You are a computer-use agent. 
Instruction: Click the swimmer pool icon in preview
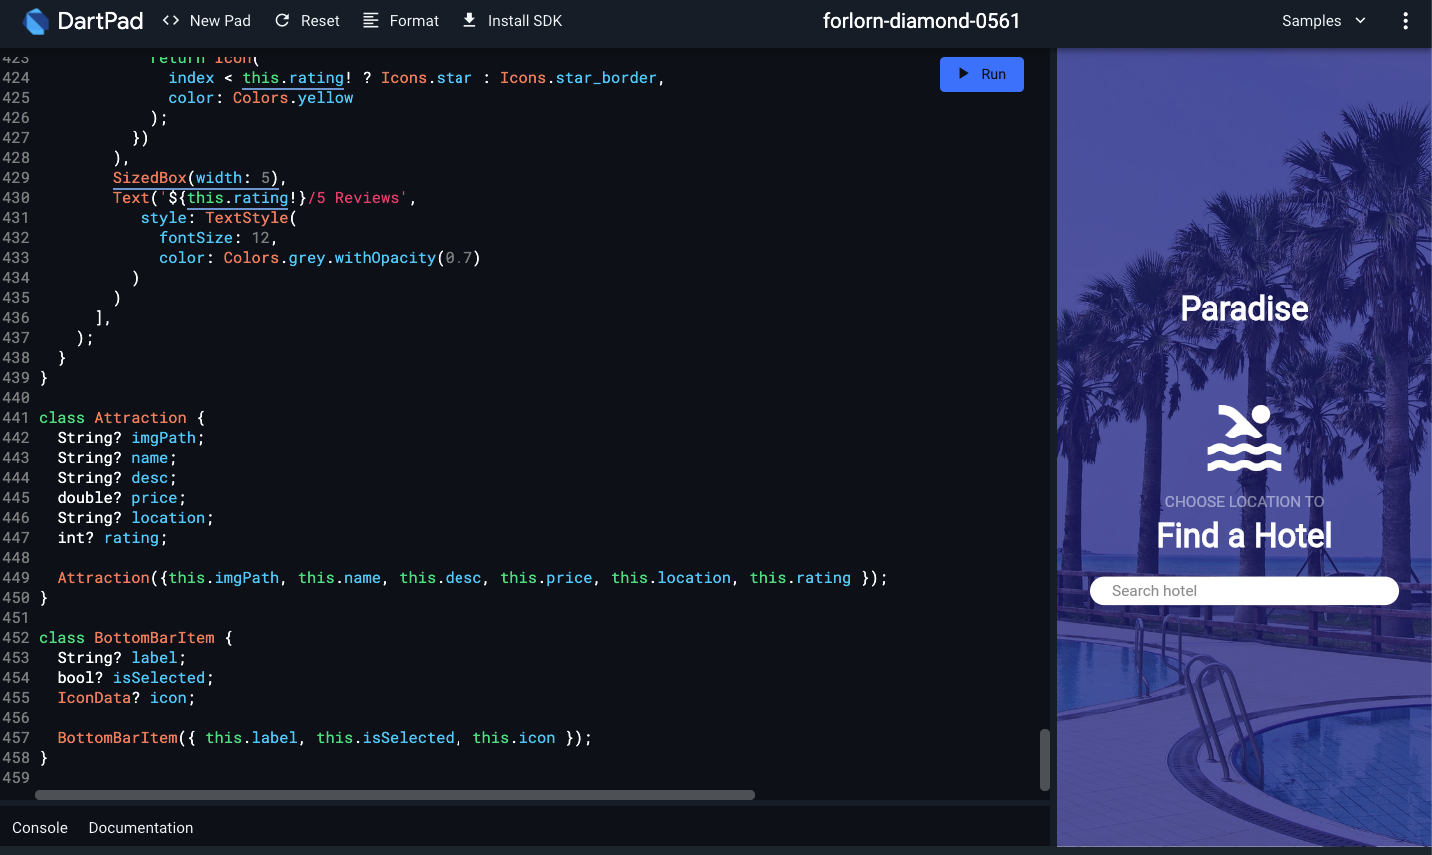pos(1244,437)
